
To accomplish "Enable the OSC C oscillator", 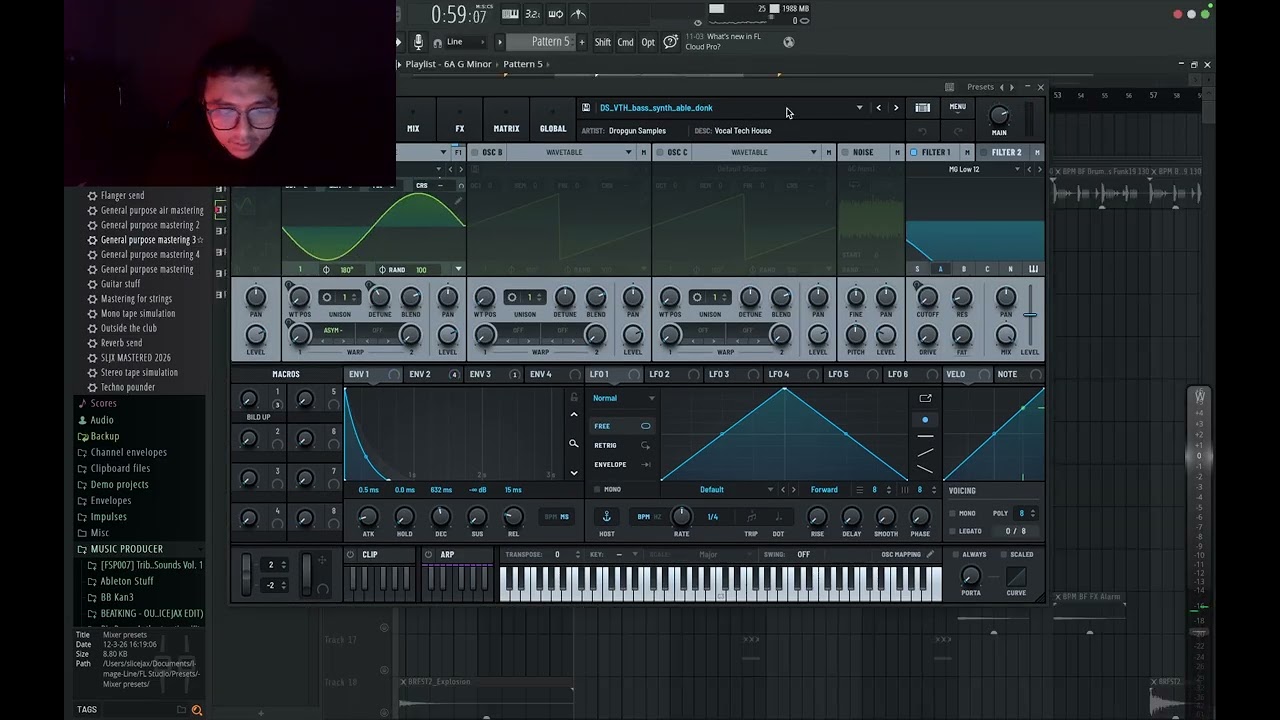I will 659,152.
